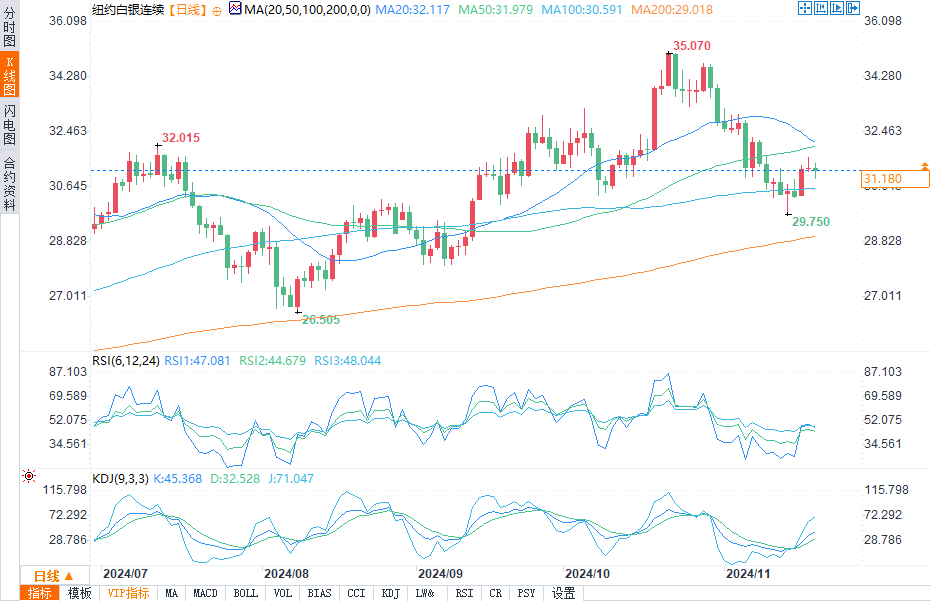Click the RSI1:47.081 value

coord(197,360)
